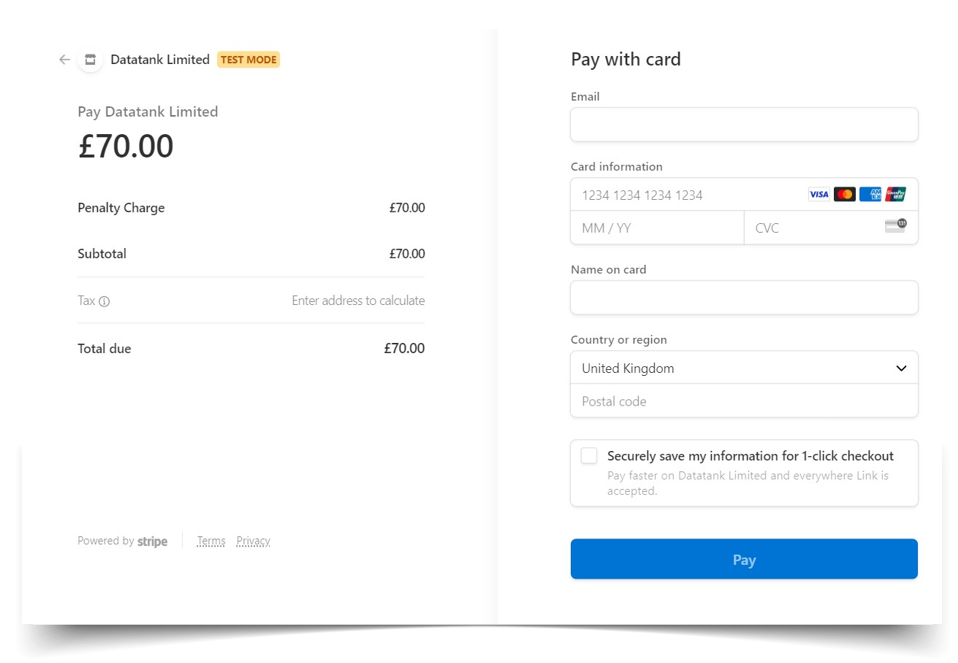
Task: Click the Mastercard logo
Action: [844, 194]
